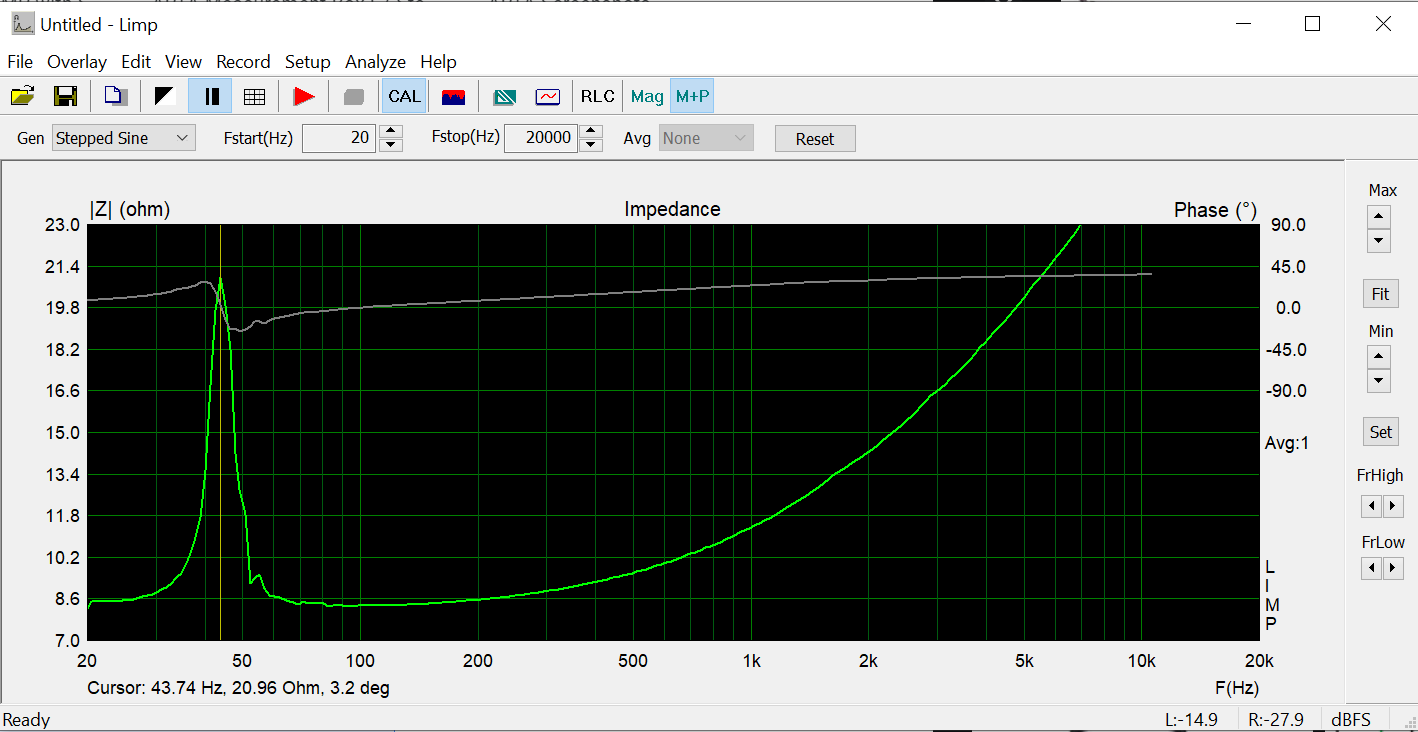Click the L:-14.9 level indicator
The image size is (1418, 732).
pyautogui.click(x=1192, y=719)
